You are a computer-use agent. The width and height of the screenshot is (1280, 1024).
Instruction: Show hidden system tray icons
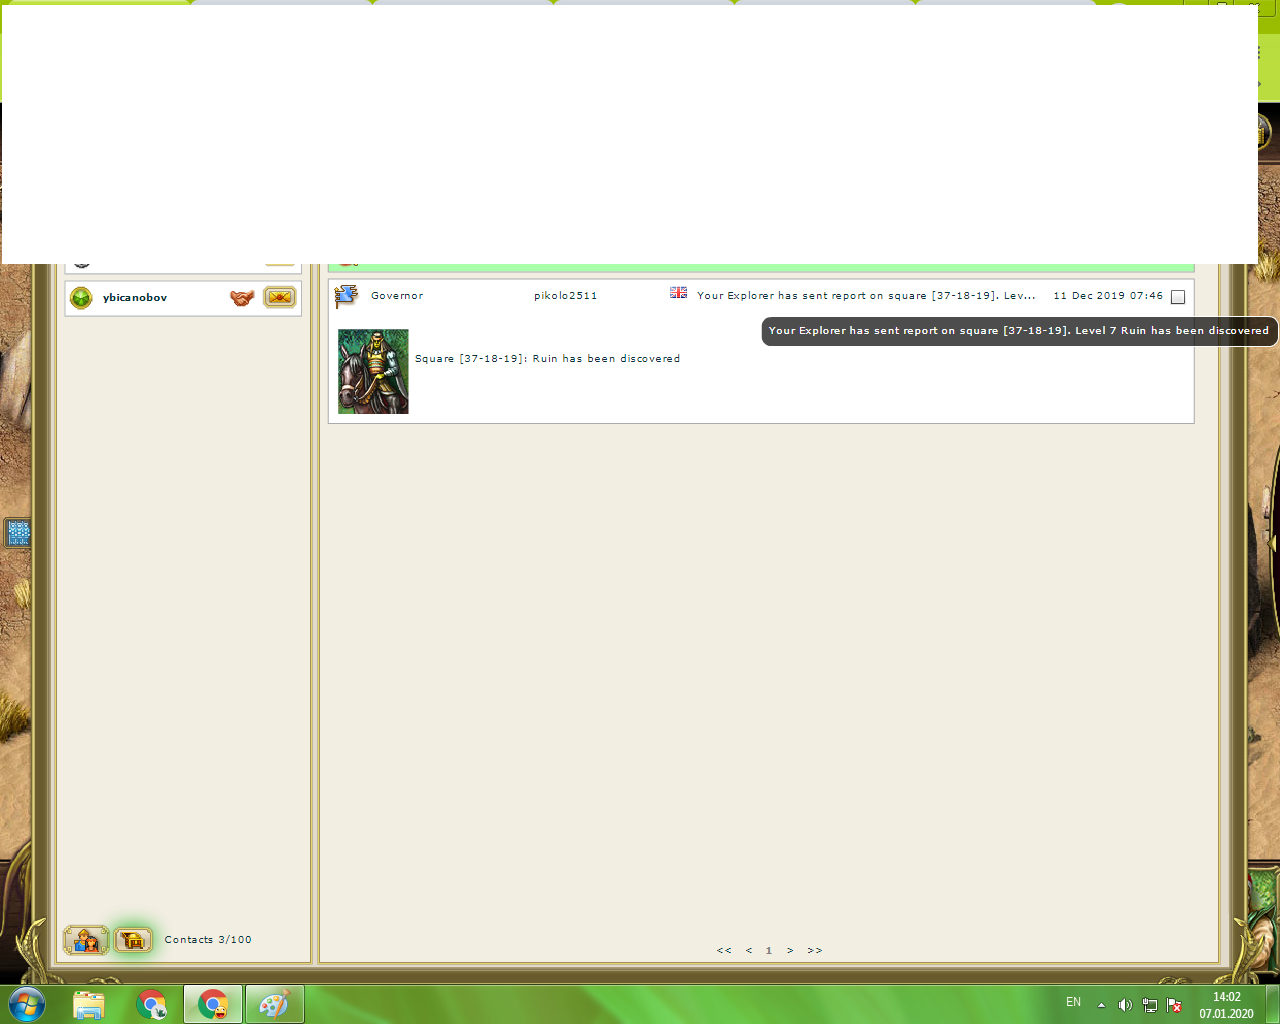(x=1101, y=1005)
